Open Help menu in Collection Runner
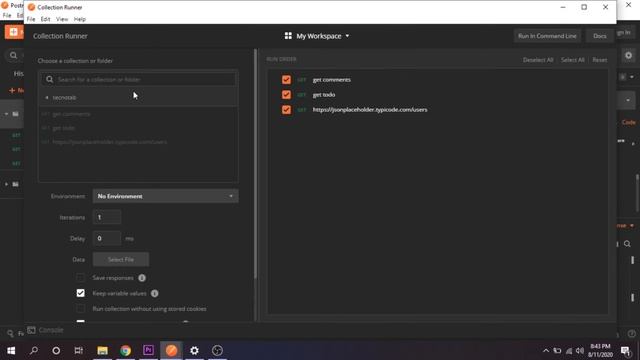640x360 pixels. pyautogui.click(x=80, y=19)
